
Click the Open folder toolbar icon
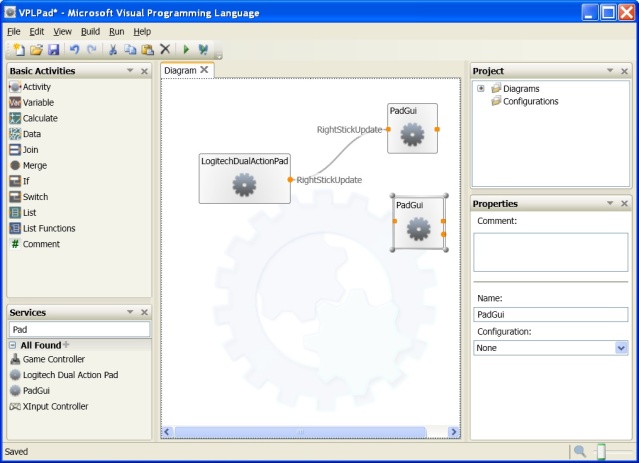pos(36,49)
